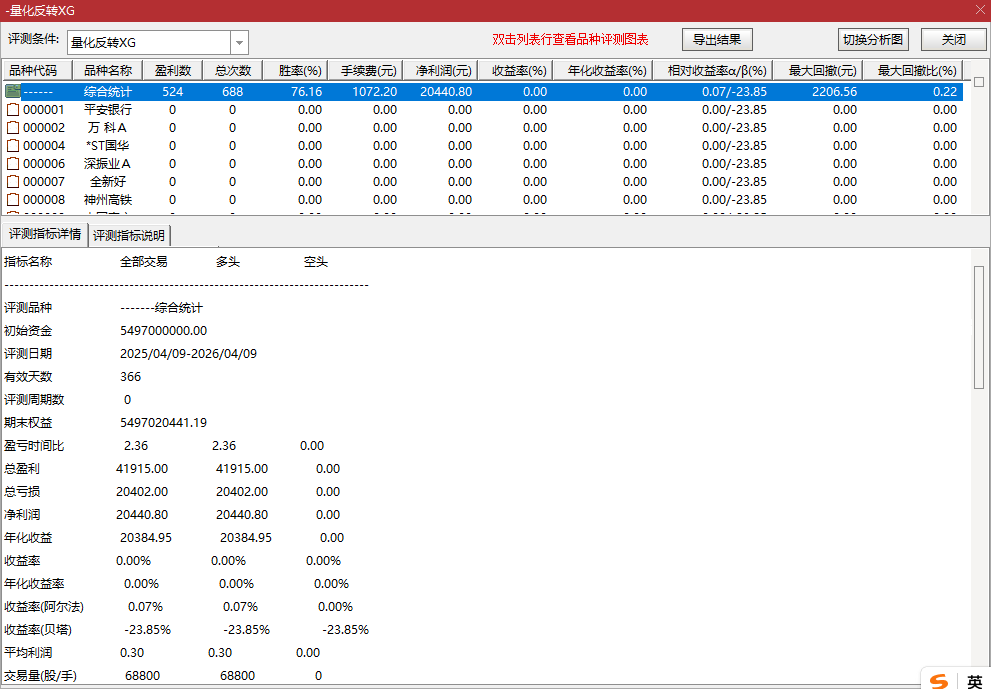
Task: Click the row icon for 000001 平安银行
Action: click(13, 109)
